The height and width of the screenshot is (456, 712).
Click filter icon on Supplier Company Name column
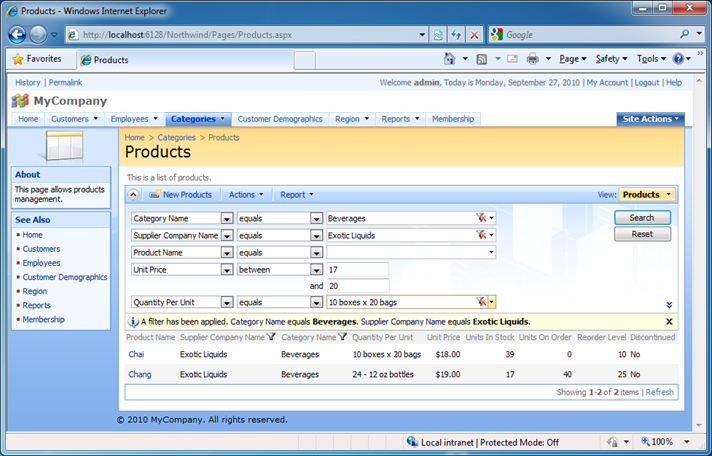tap(271, 338)
